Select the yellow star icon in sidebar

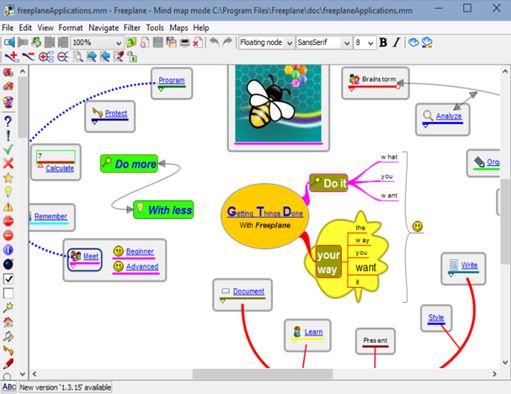(8, 178)
